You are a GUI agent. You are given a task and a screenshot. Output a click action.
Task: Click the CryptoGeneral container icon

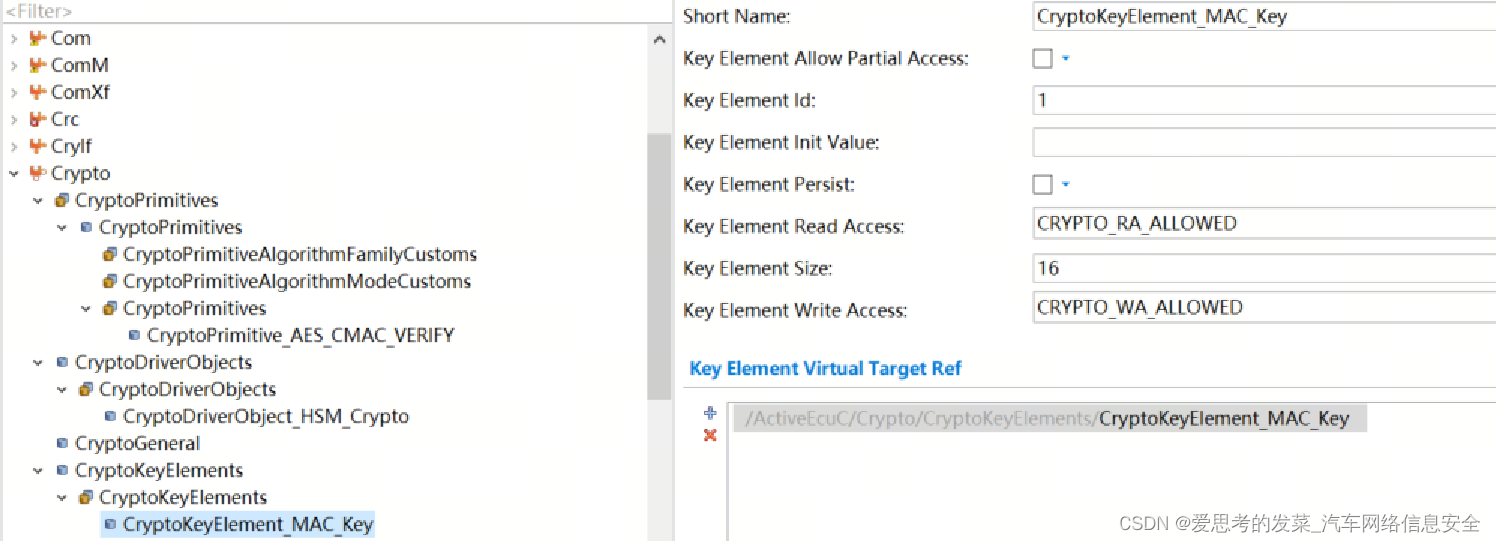click(63, 443)
